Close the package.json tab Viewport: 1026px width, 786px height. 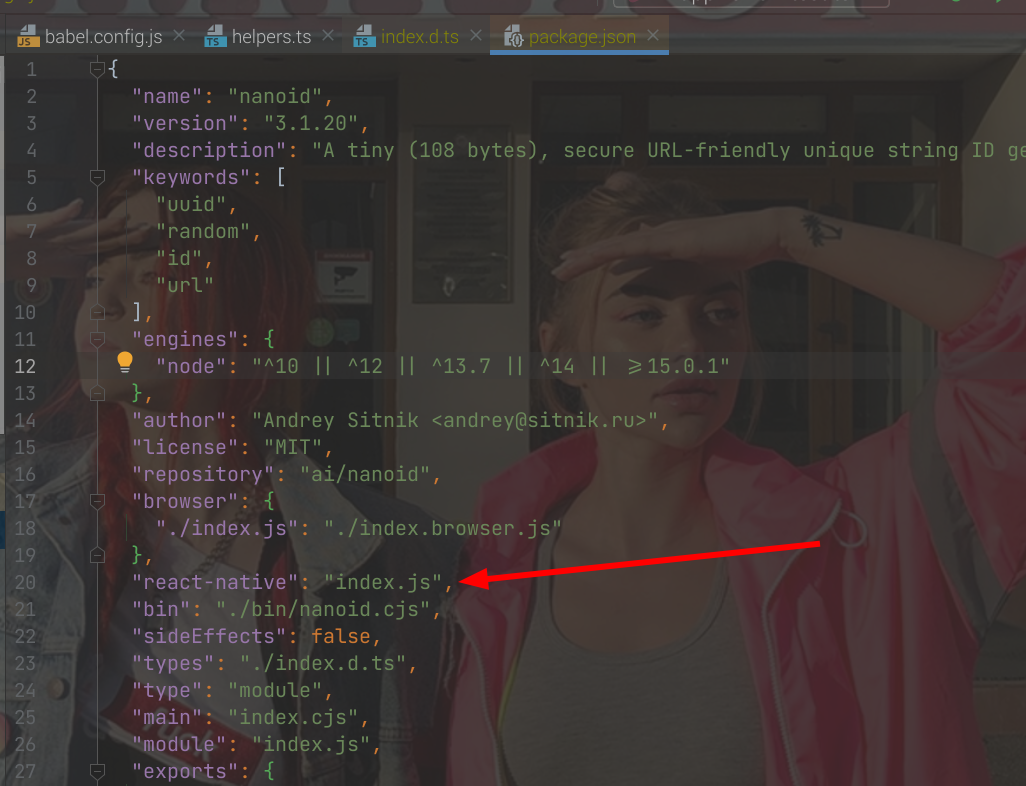(652, 36)
